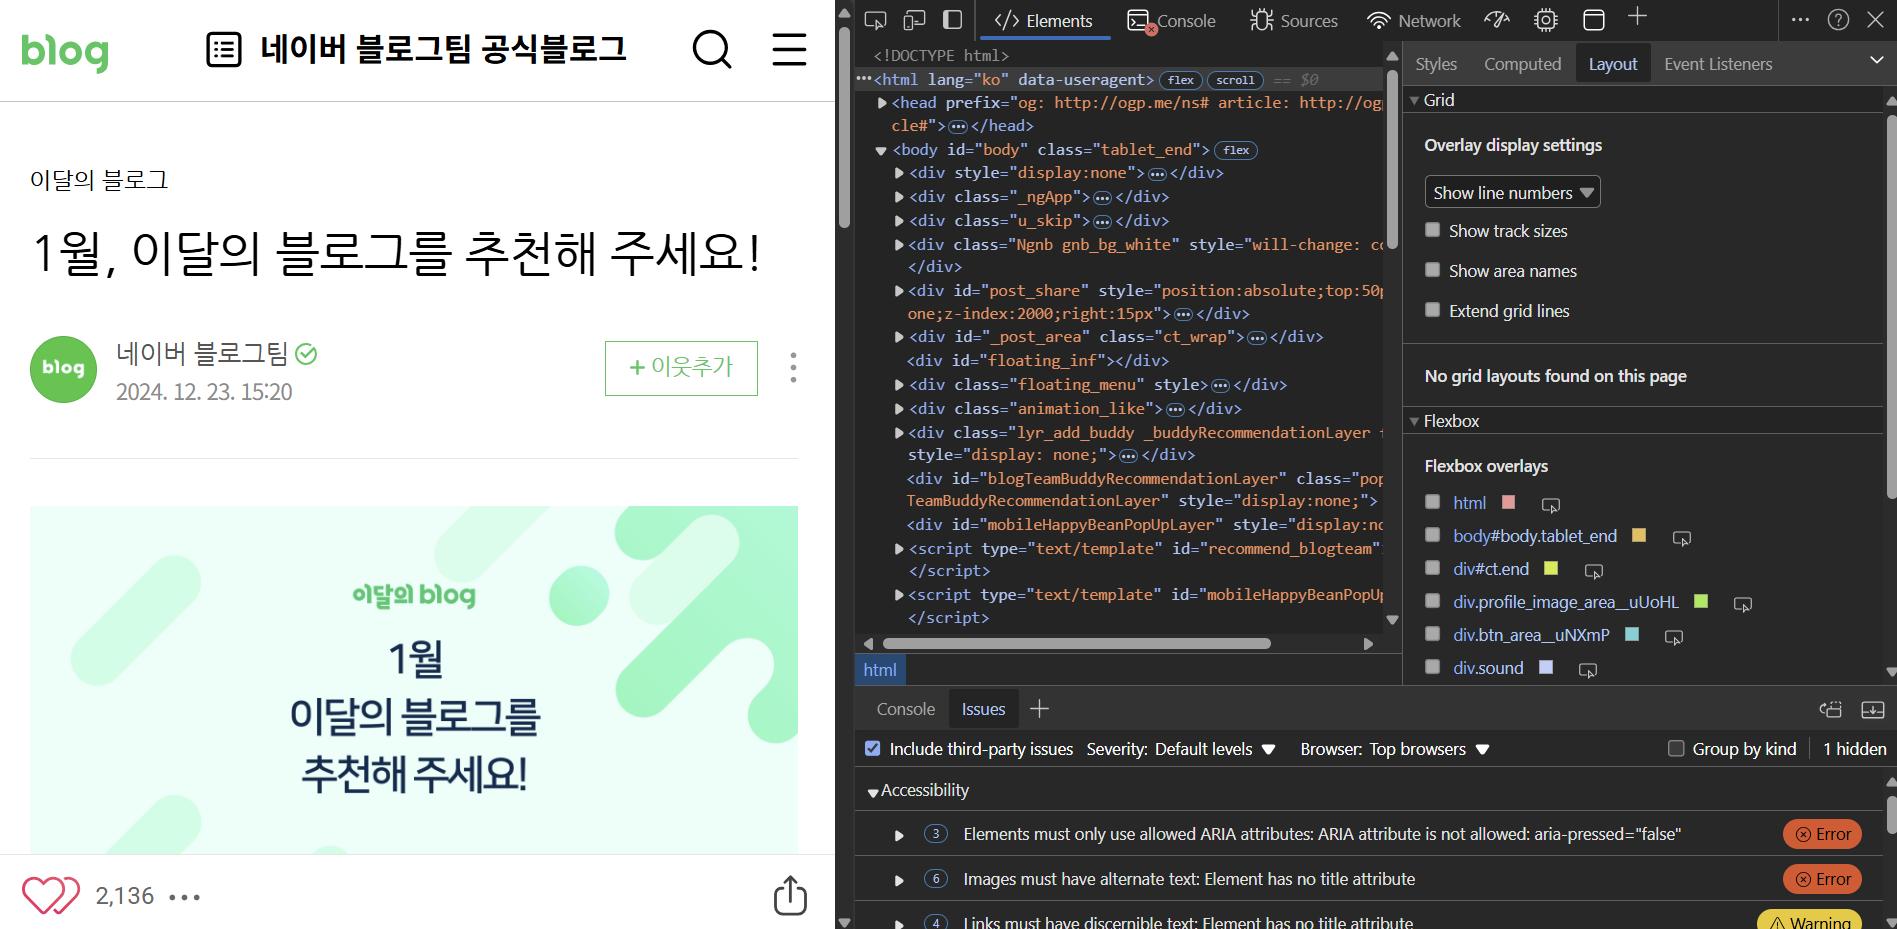Open 네이버 블로그팀 profile name link

[x=202, y=353]
